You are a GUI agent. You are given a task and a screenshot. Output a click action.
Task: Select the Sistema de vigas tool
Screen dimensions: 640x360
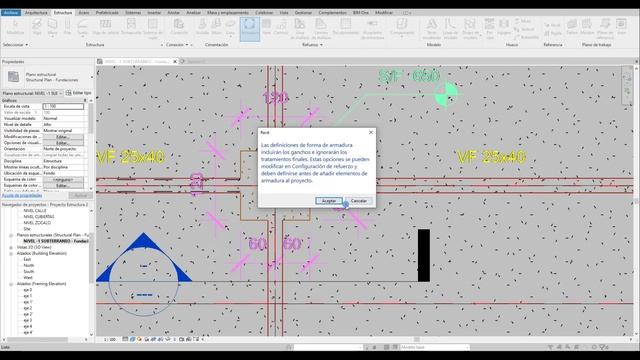coord(153,29)
